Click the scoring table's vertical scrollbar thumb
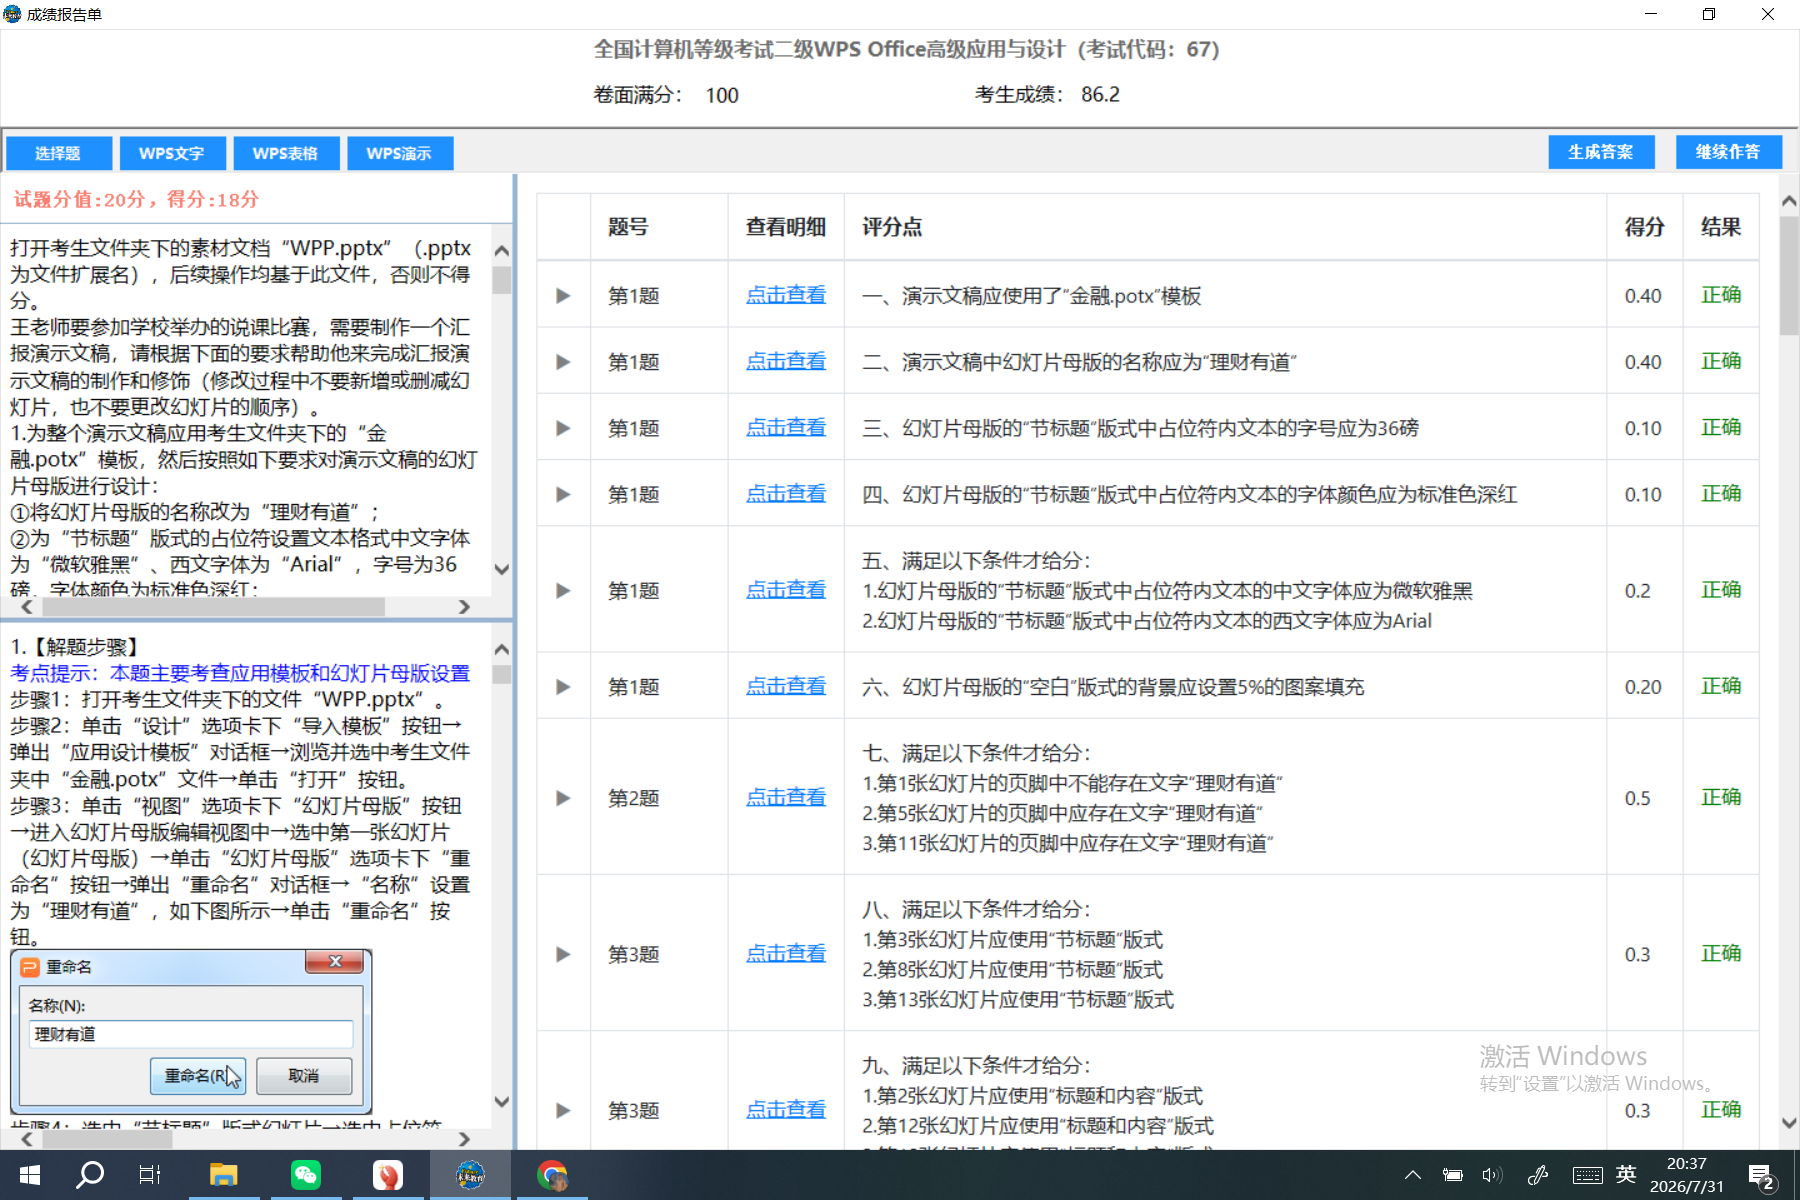 pyautogui.click(x=1789, y=276)
